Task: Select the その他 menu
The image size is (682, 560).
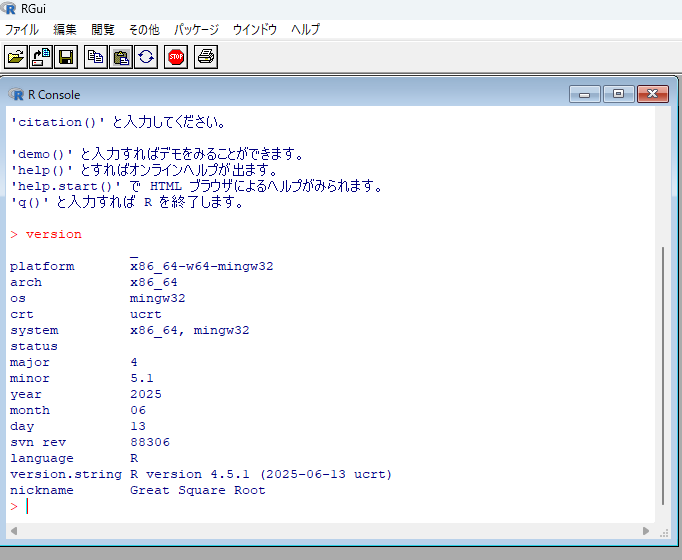Action: point(143,30)
